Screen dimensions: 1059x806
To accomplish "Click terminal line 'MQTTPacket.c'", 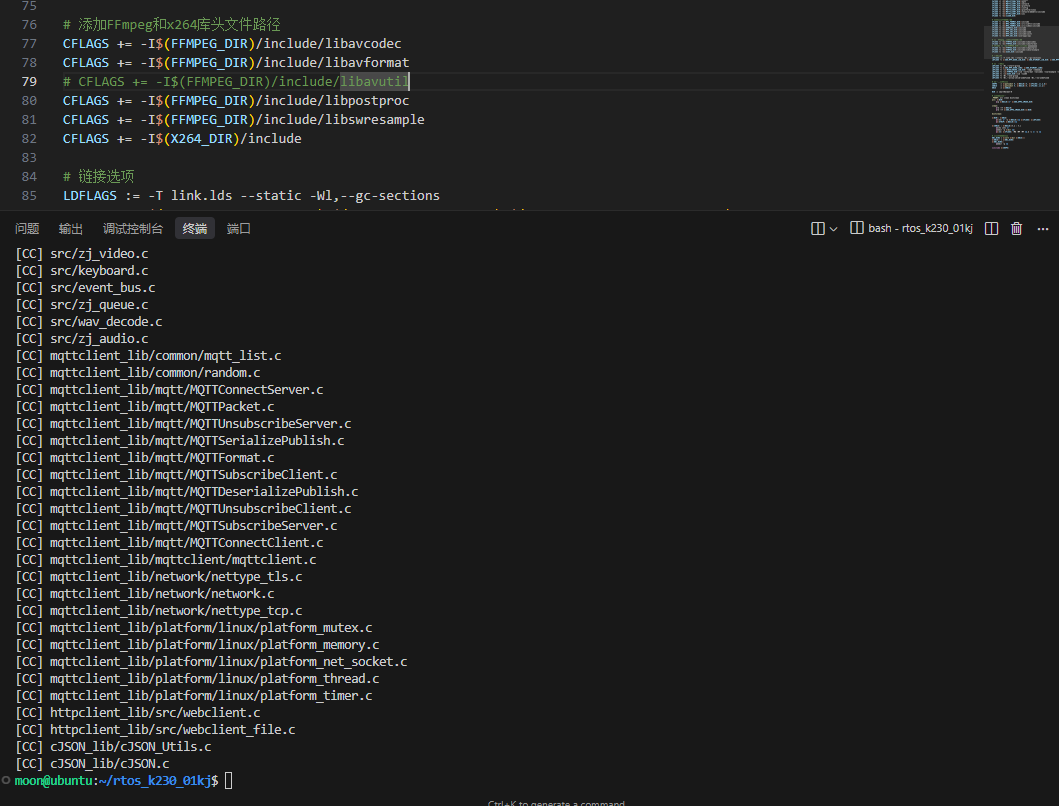I will tap(145, 406).
